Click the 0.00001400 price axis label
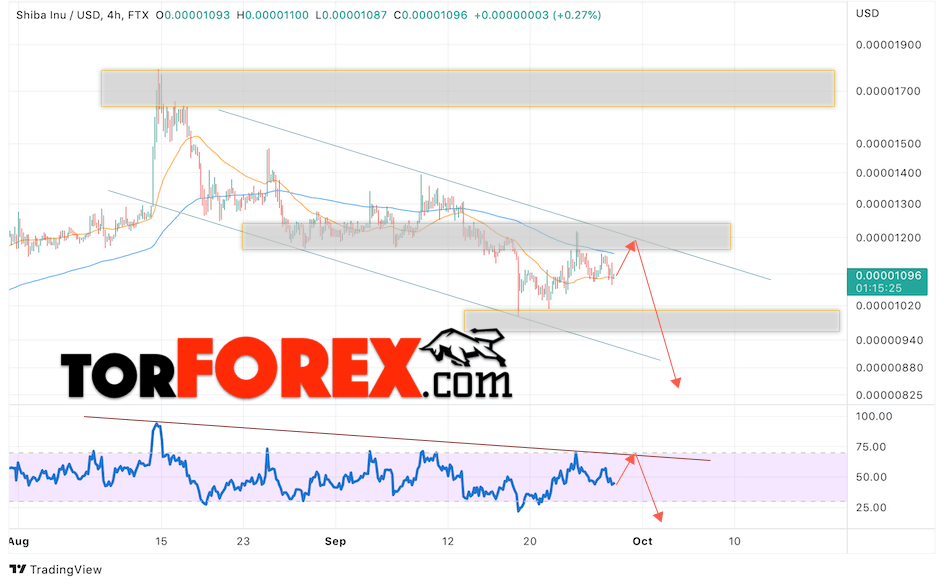 889,173
